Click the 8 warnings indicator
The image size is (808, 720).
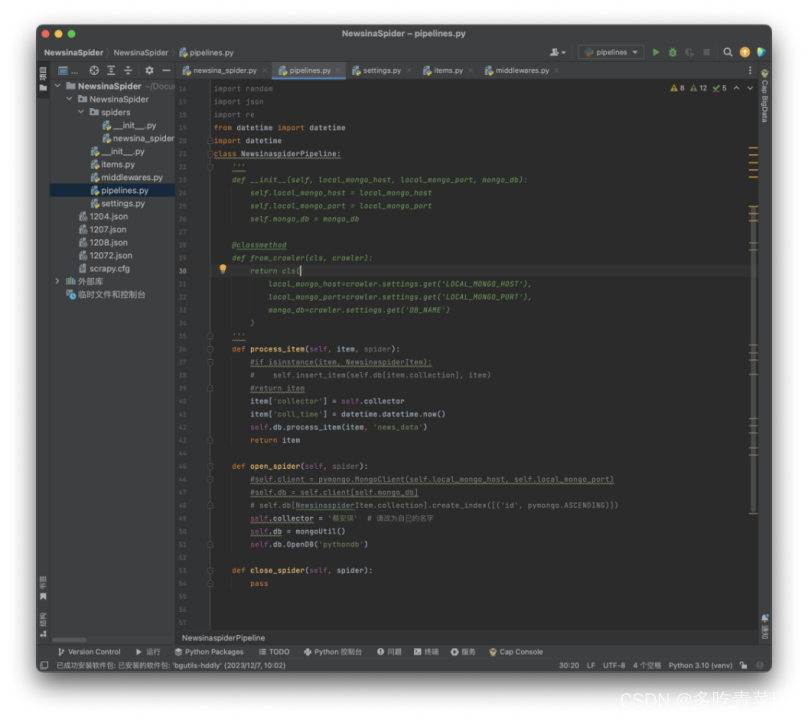(x=677, y=88)
